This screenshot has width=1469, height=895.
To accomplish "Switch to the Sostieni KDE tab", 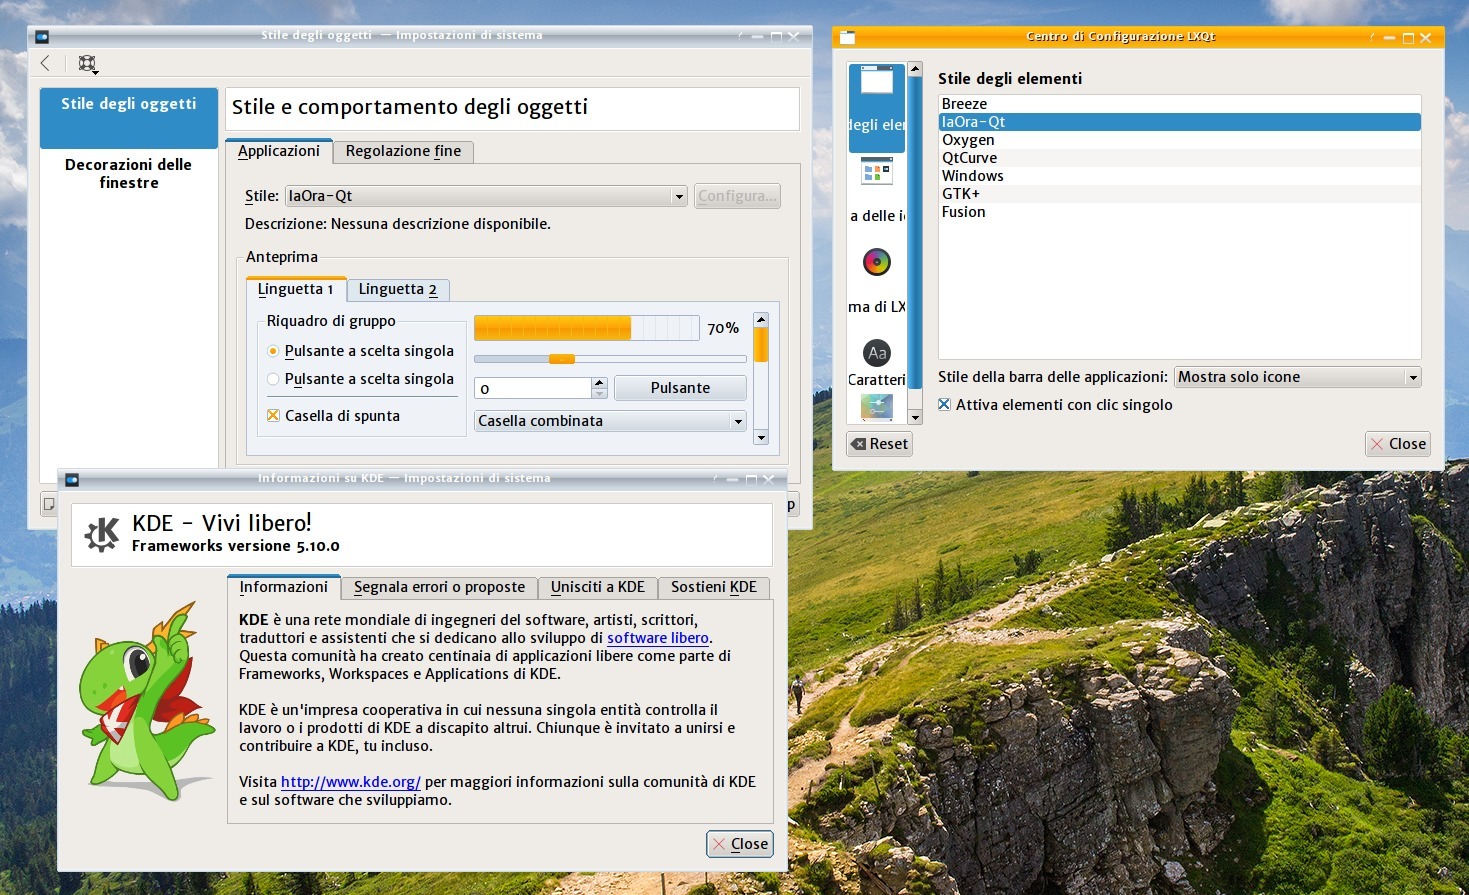I will 714,587.
